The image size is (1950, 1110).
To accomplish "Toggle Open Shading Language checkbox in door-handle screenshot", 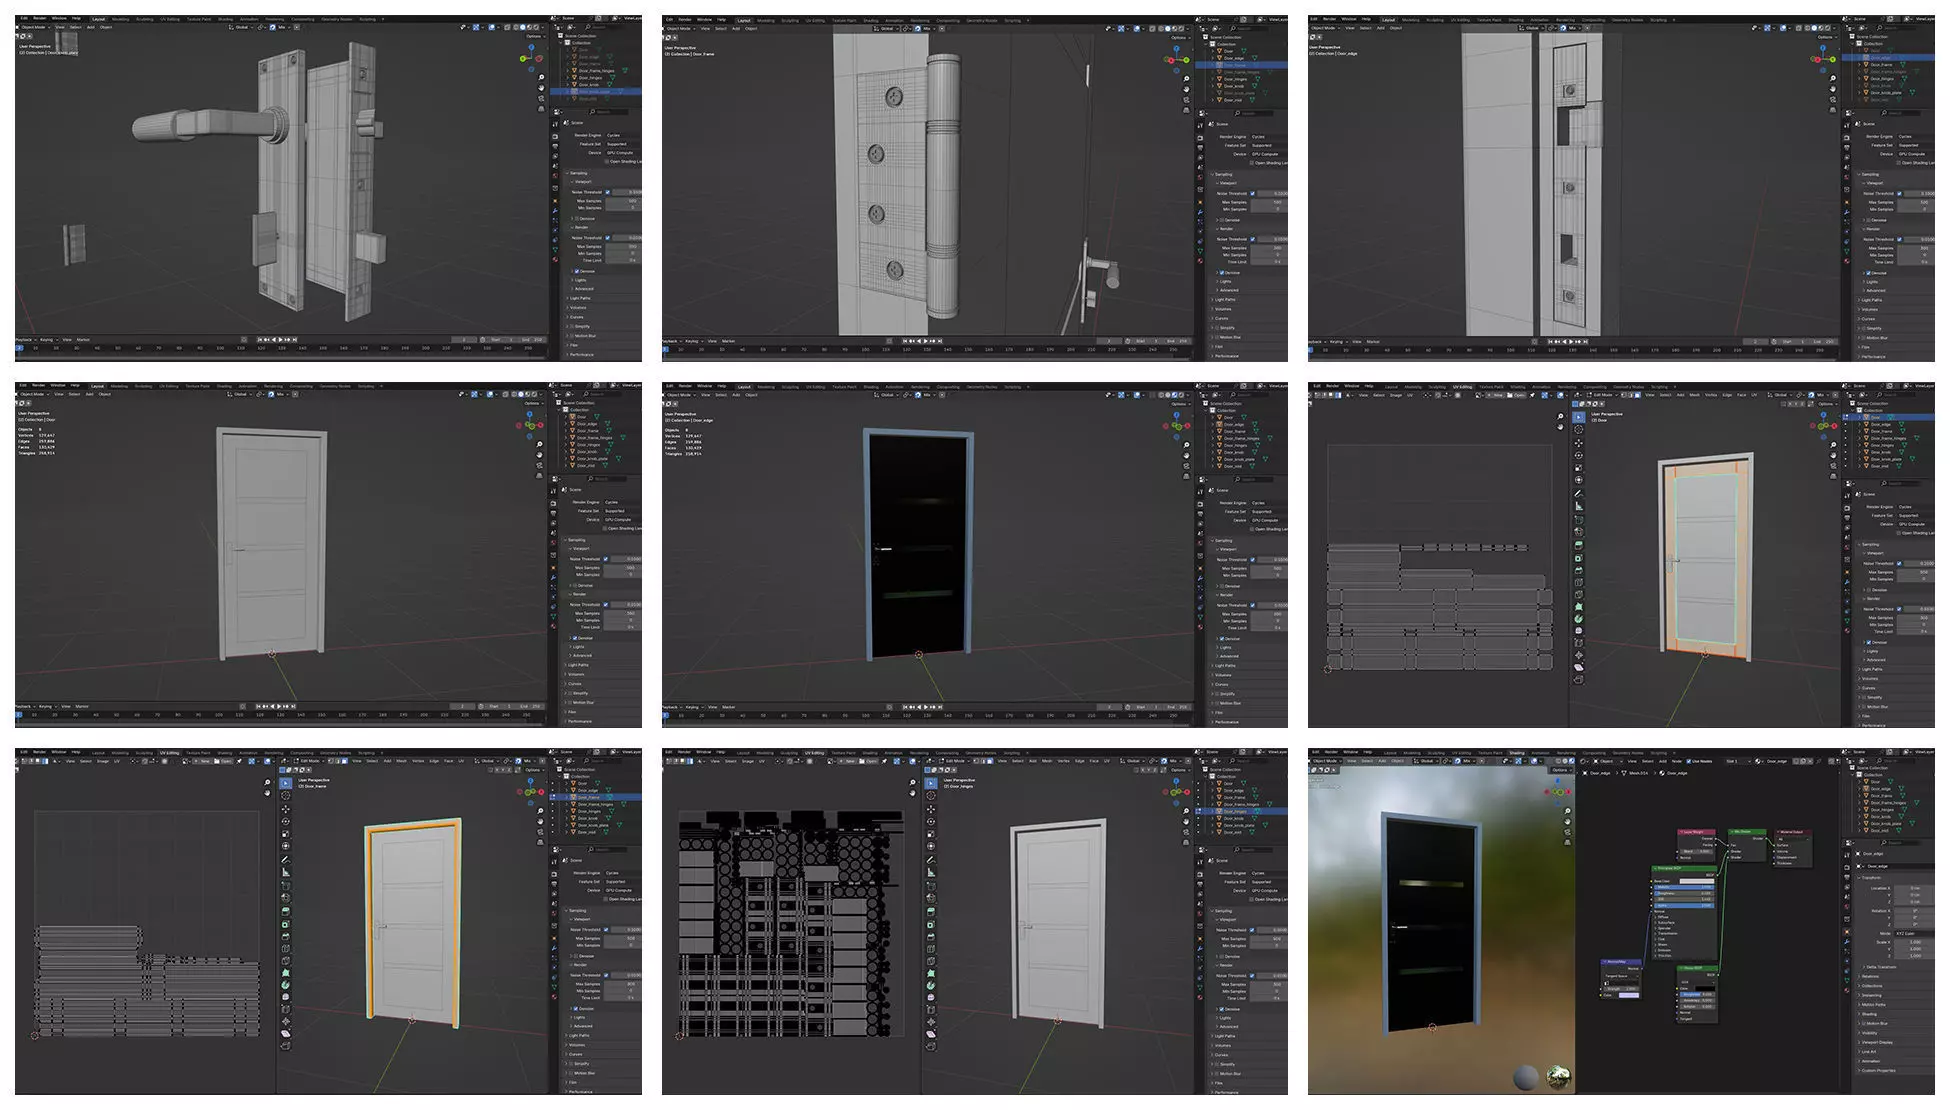I will 606,161.
